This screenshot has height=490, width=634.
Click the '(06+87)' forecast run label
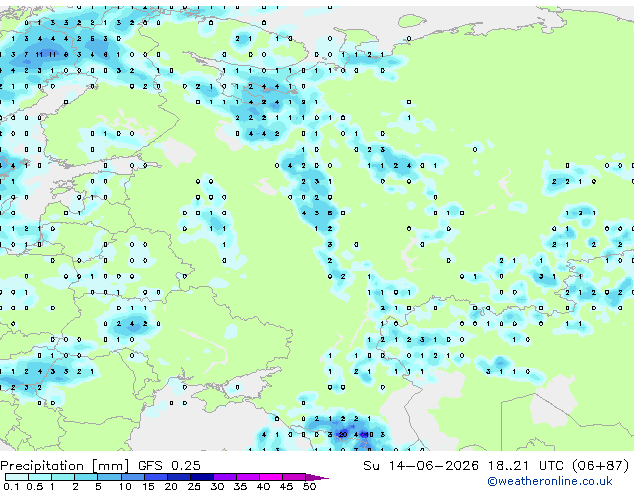pos(600,466)
